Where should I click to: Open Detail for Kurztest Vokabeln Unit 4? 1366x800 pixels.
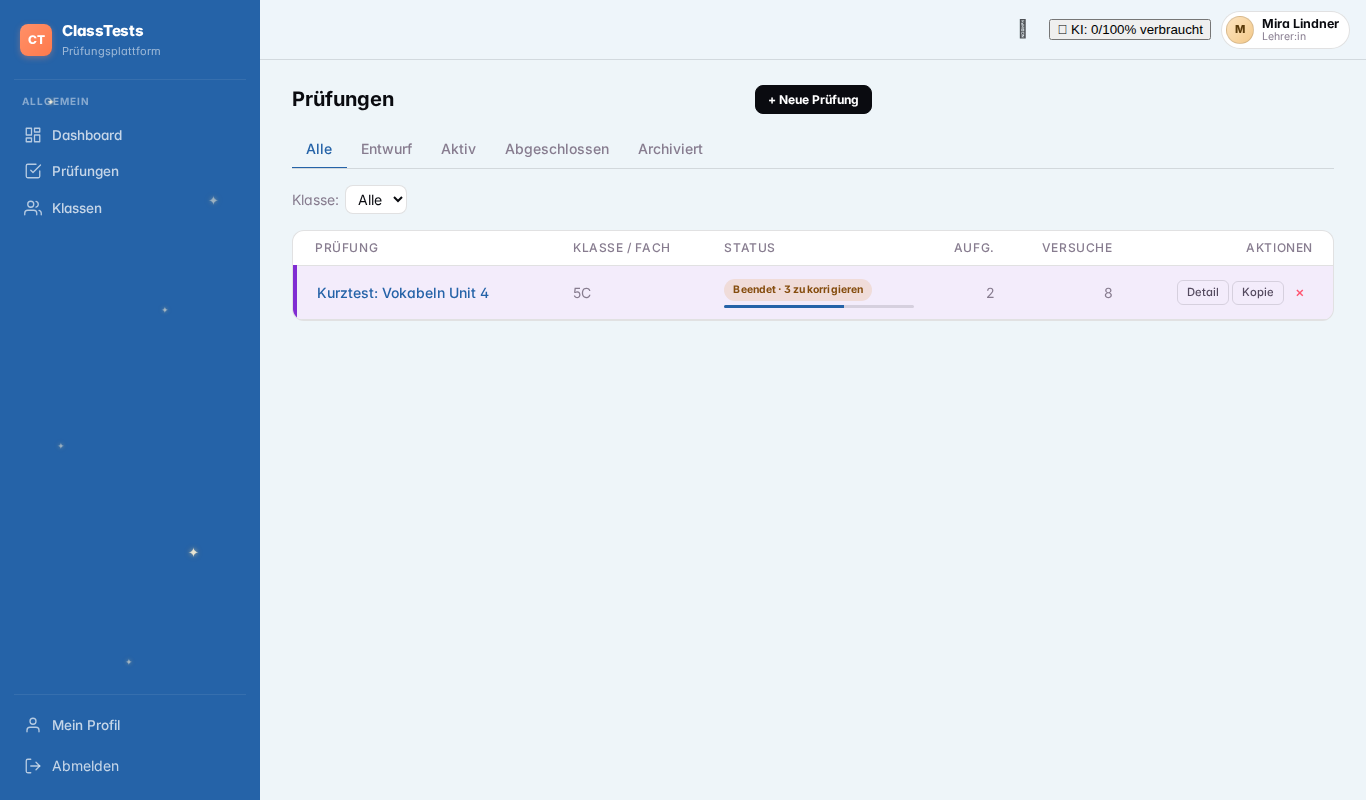1203,293
